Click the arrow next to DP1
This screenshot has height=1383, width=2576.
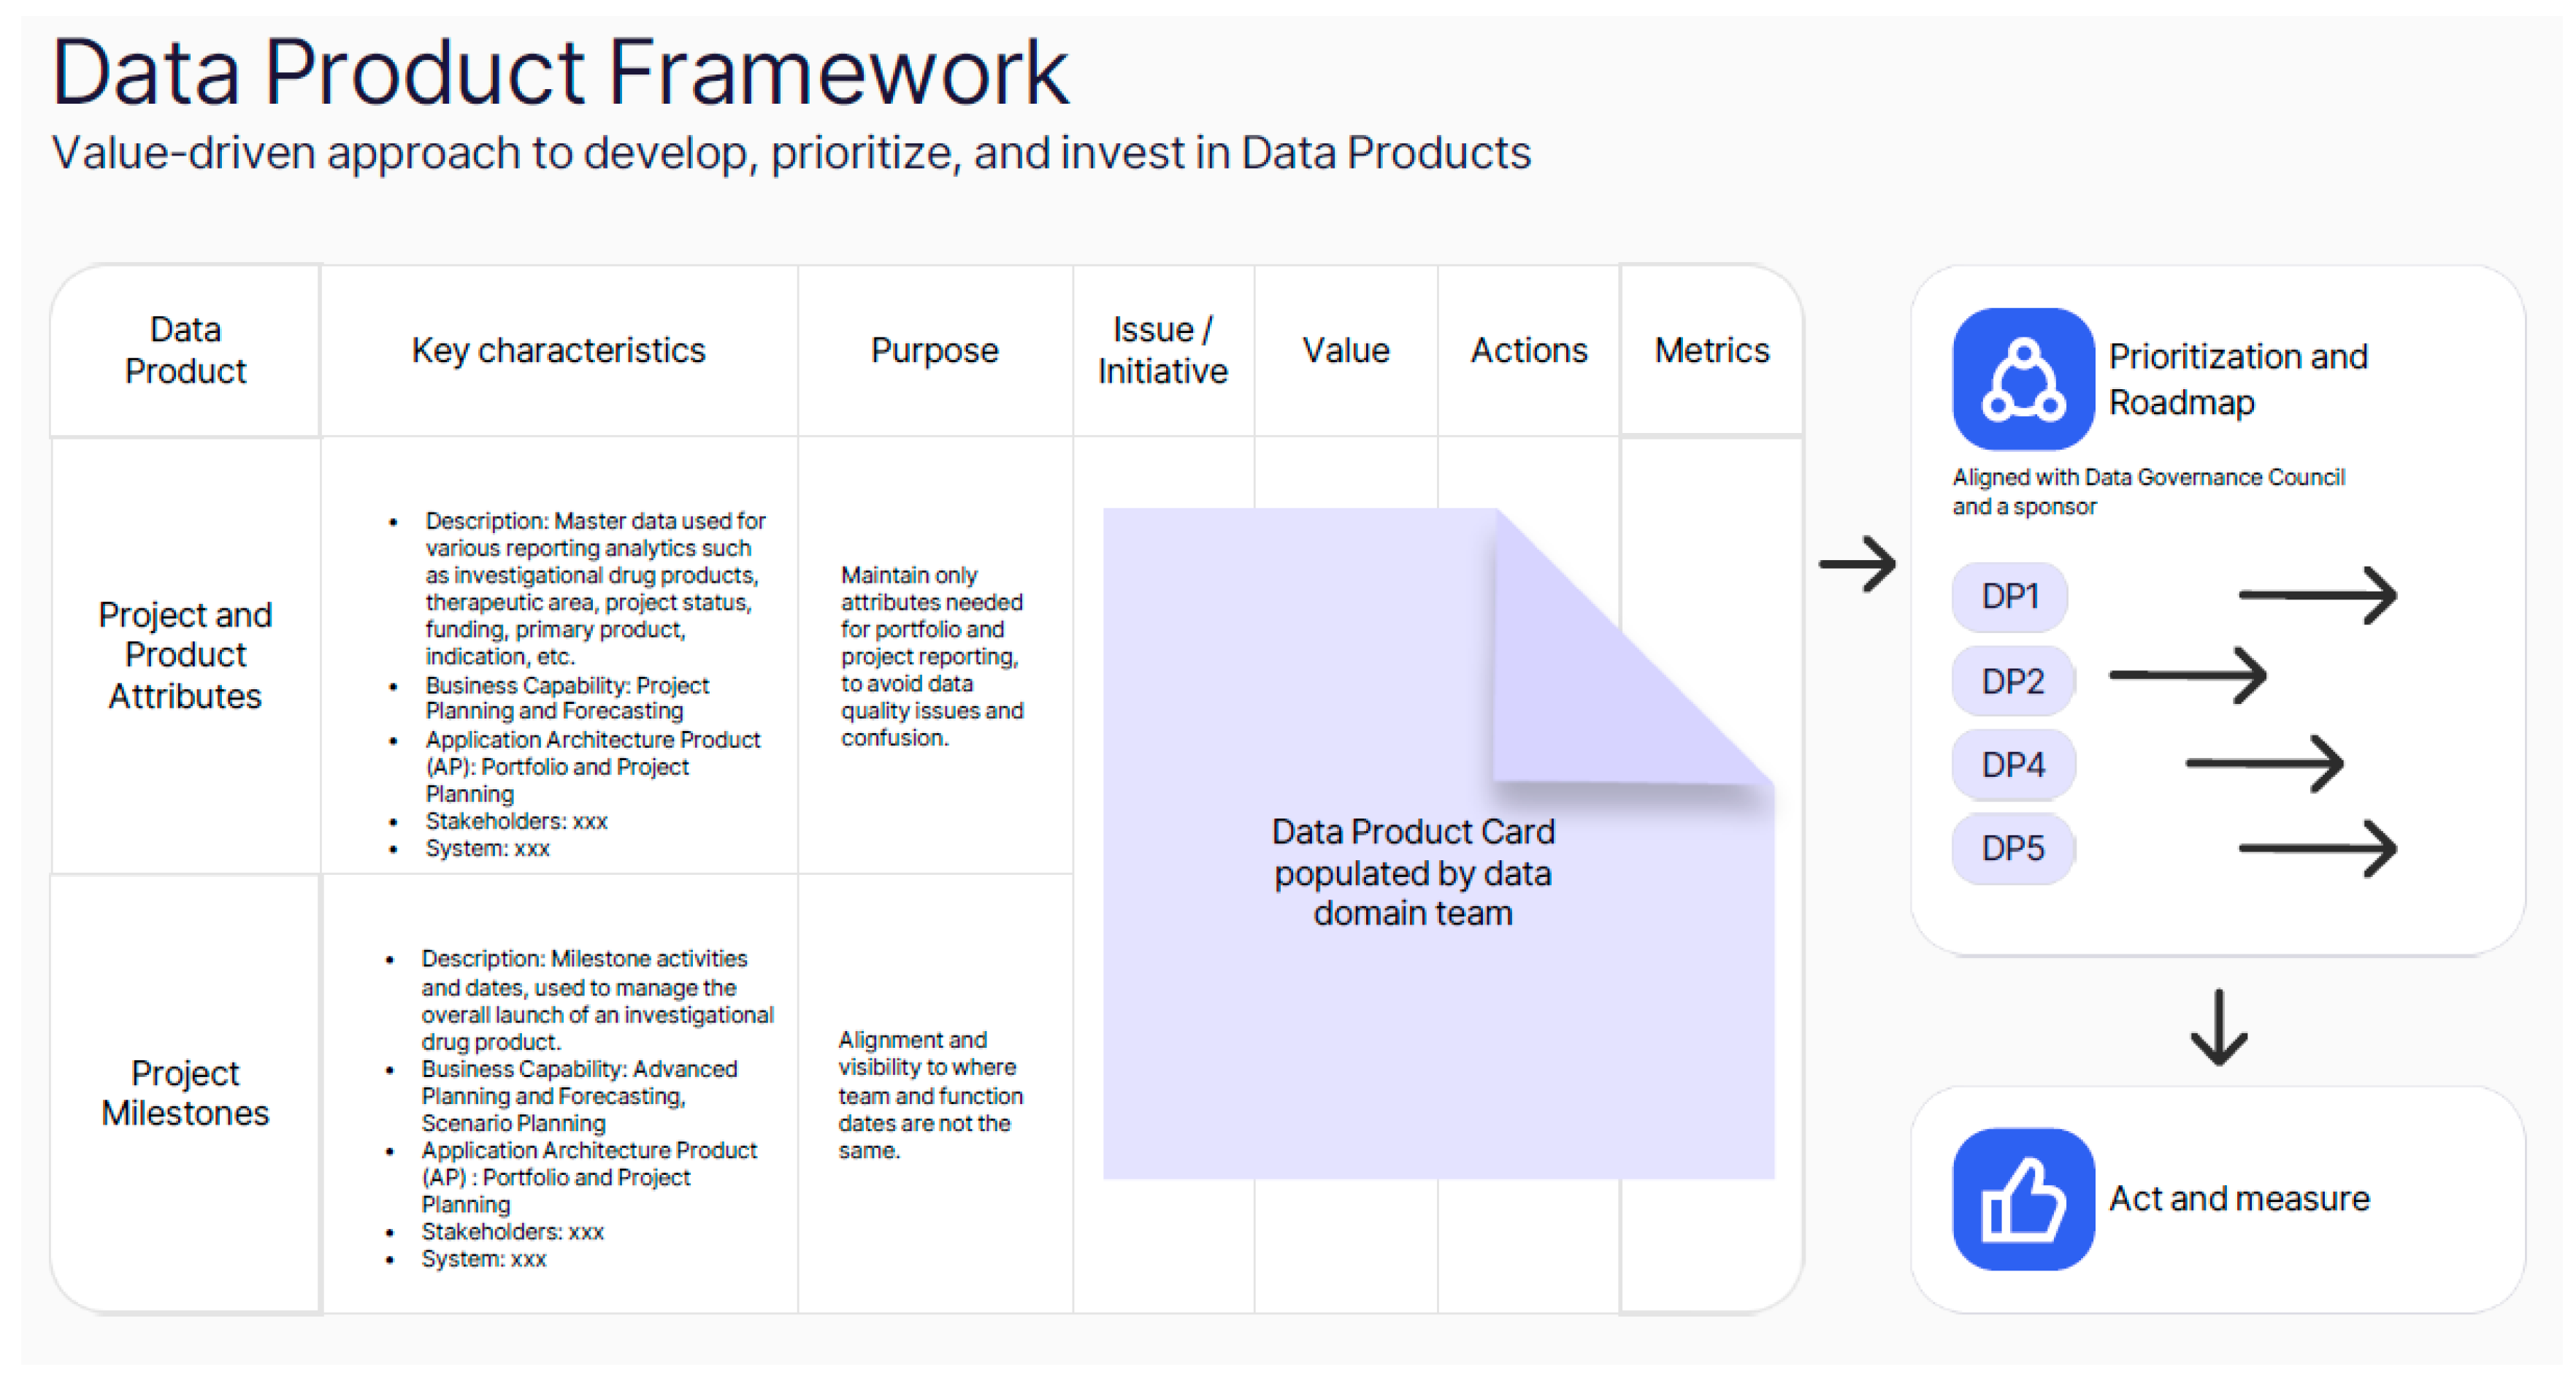point(2317,596)
